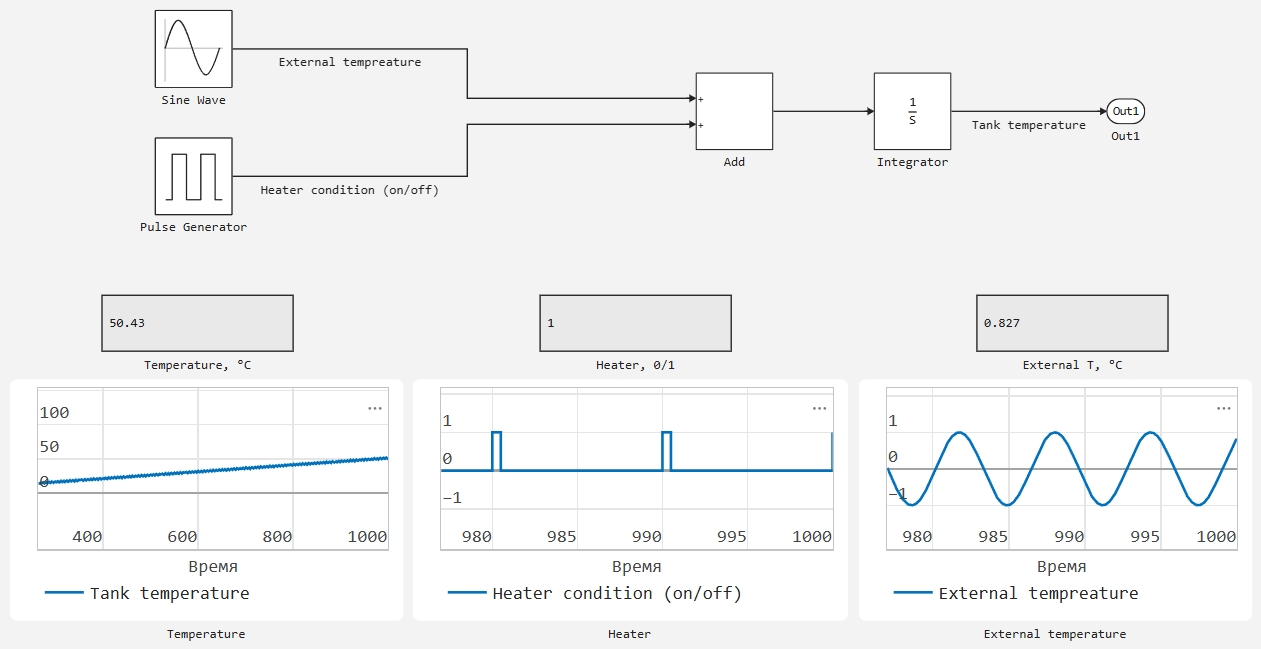This screenshot has height=649, width=1261.
Task: Click the 'External tempreature' signal line label
Action: 350,62
